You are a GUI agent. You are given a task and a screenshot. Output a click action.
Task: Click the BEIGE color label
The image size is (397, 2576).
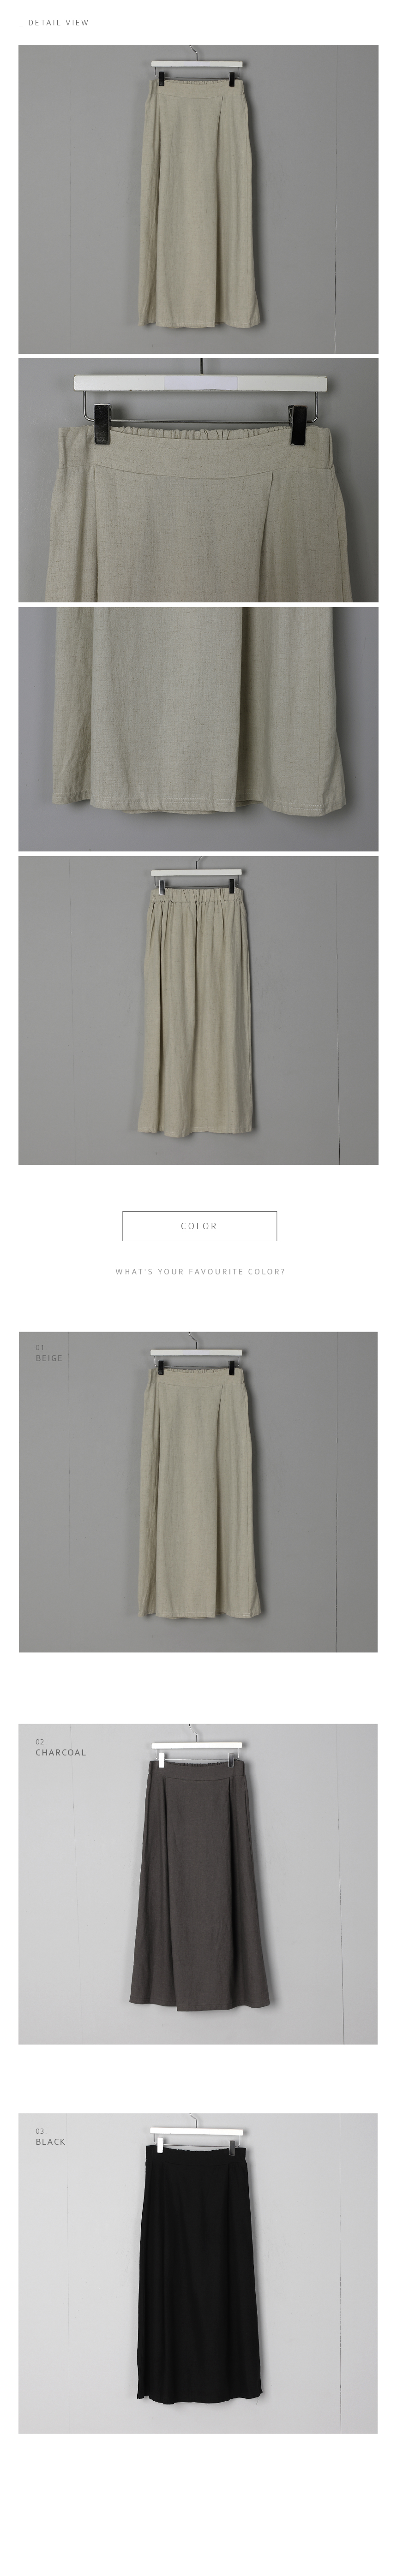(x=49, y=1358)
